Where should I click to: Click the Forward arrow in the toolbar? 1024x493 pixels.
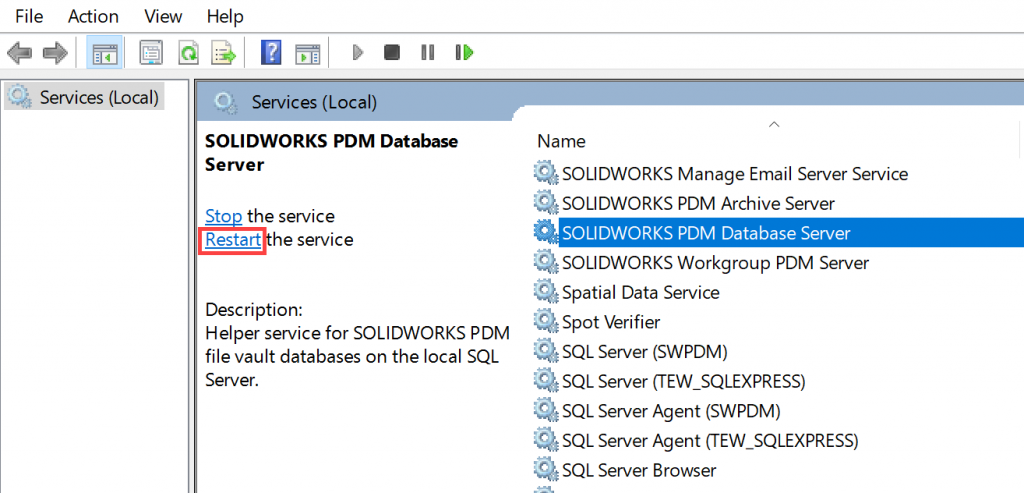point(54,52)
